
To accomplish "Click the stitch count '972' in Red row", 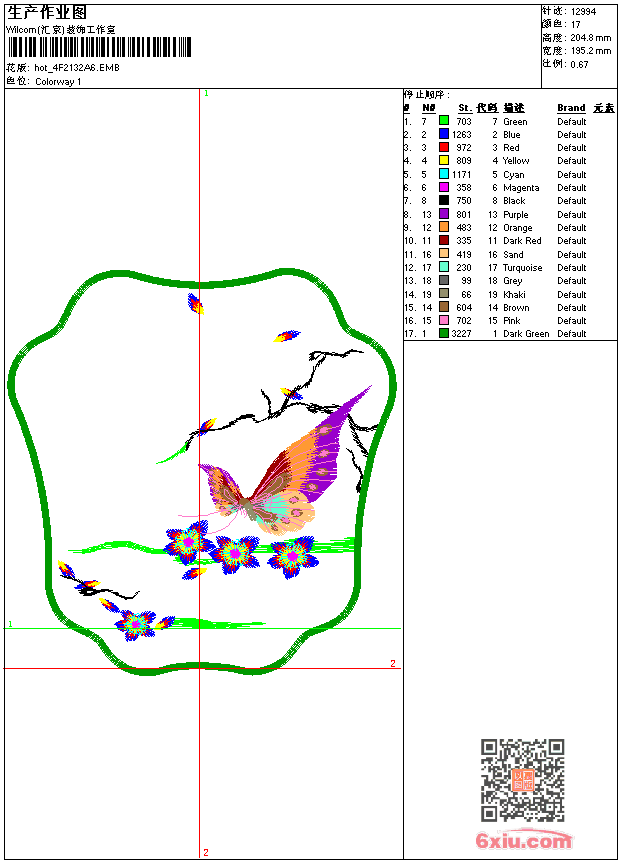I will (x=464, y=148).
